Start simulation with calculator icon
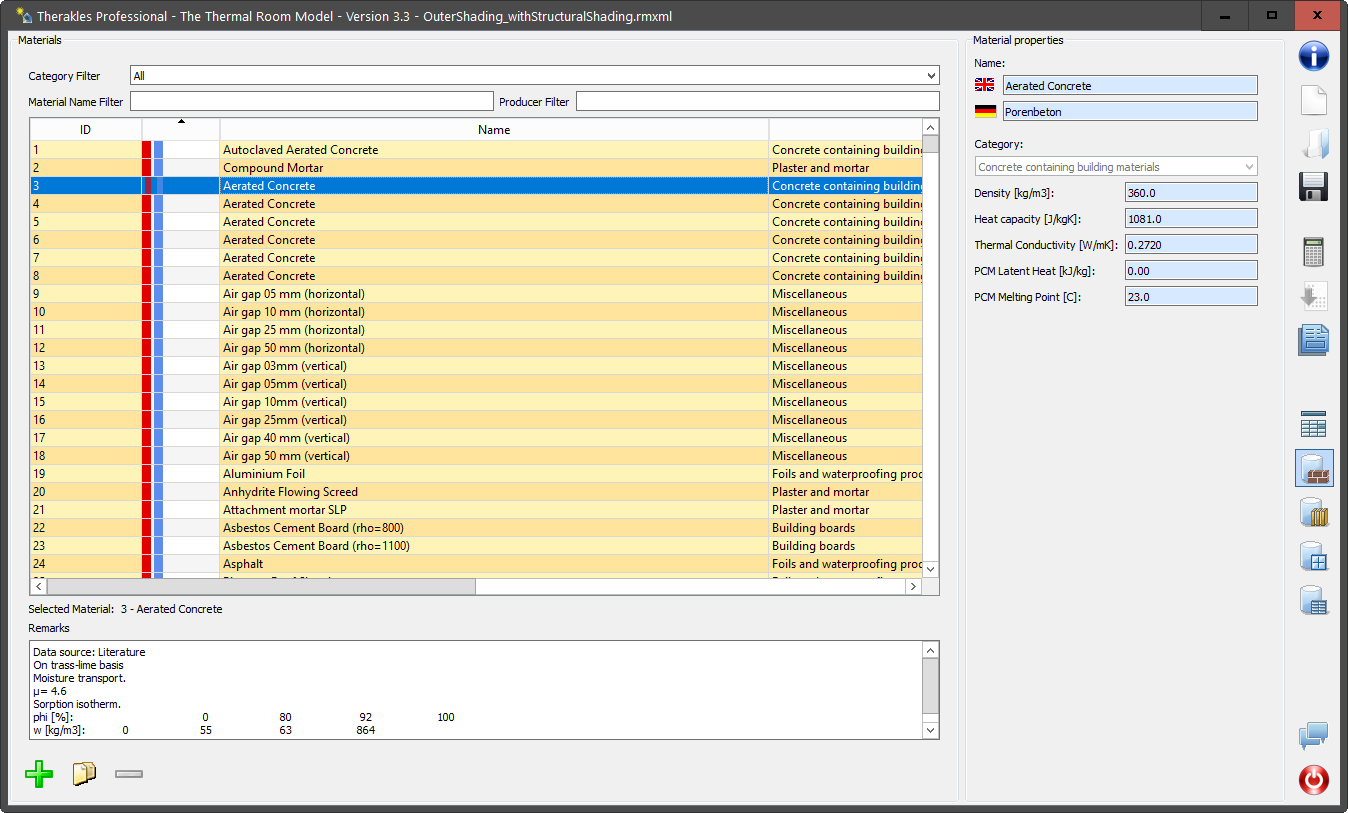Viewport: 1348px width, 813px height. pos(1314,252)
